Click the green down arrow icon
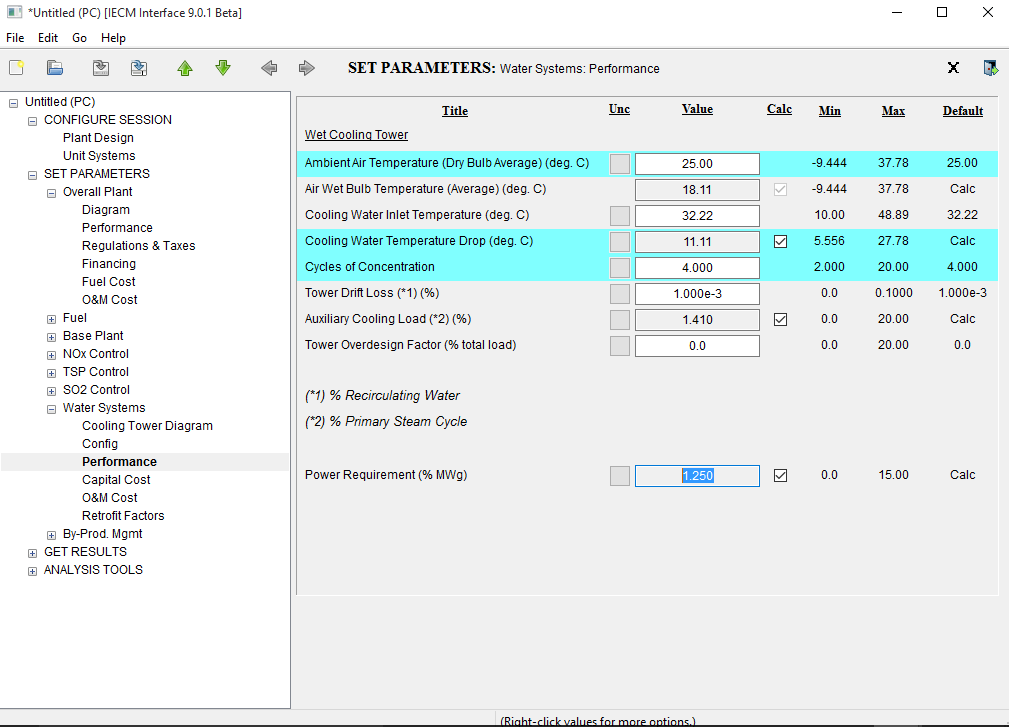This screenshot has width=1009, height=727. pos(223,68)
